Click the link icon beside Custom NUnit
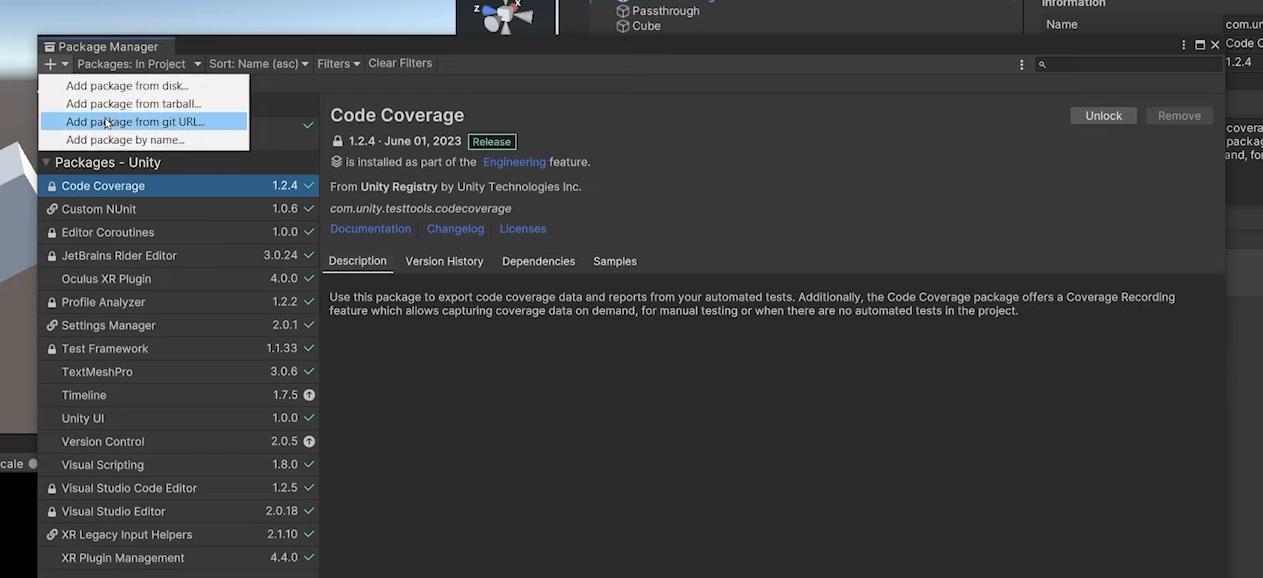The height and width of the screenshot is (578, 1263). coord(52,209)
